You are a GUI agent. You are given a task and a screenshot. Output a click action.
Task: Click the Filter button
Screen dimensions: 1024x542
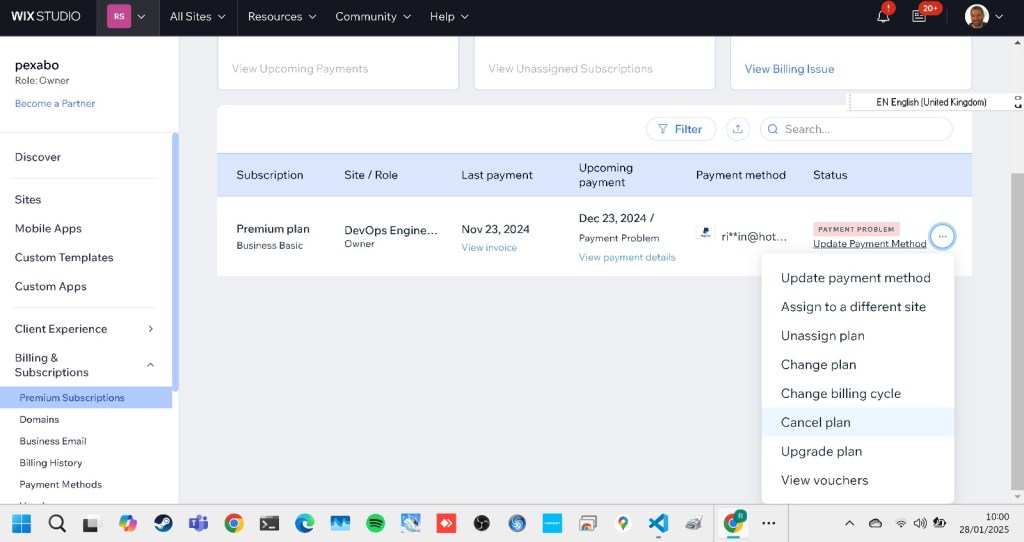click(680, 129)
